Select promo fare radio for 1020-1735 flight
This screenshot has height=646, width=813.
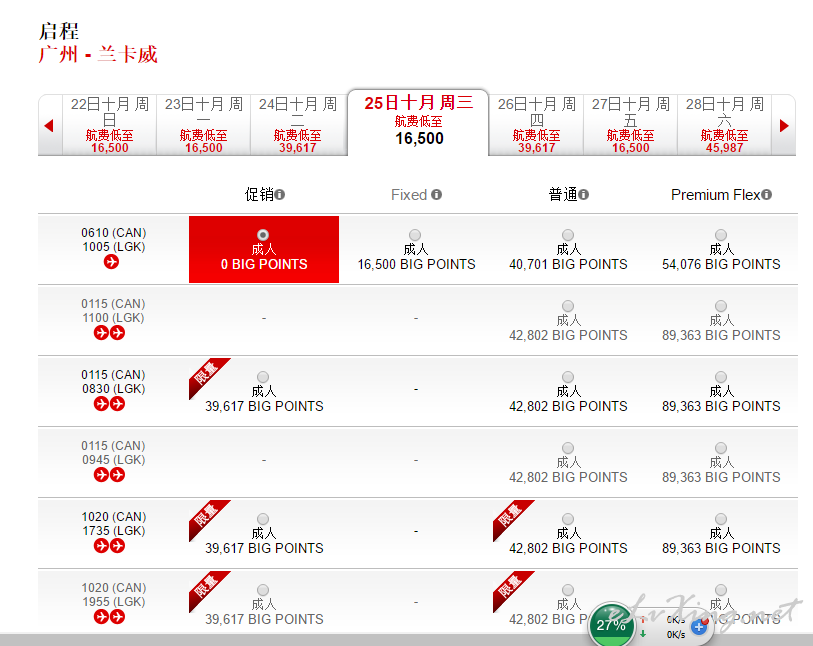coord(263,519)
